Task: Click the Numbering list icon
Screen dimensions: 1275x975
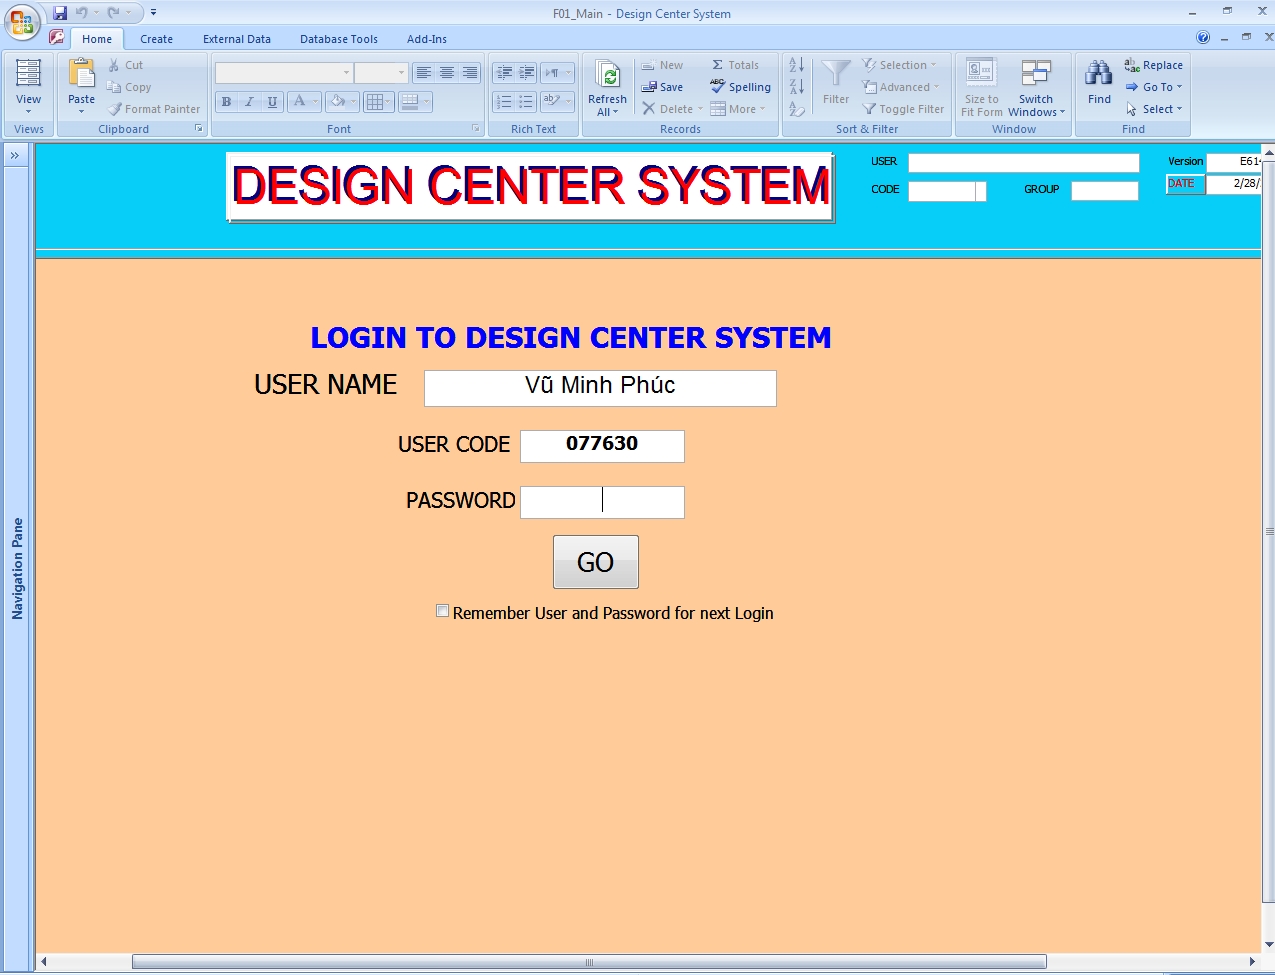Action: tap(504, 102)
